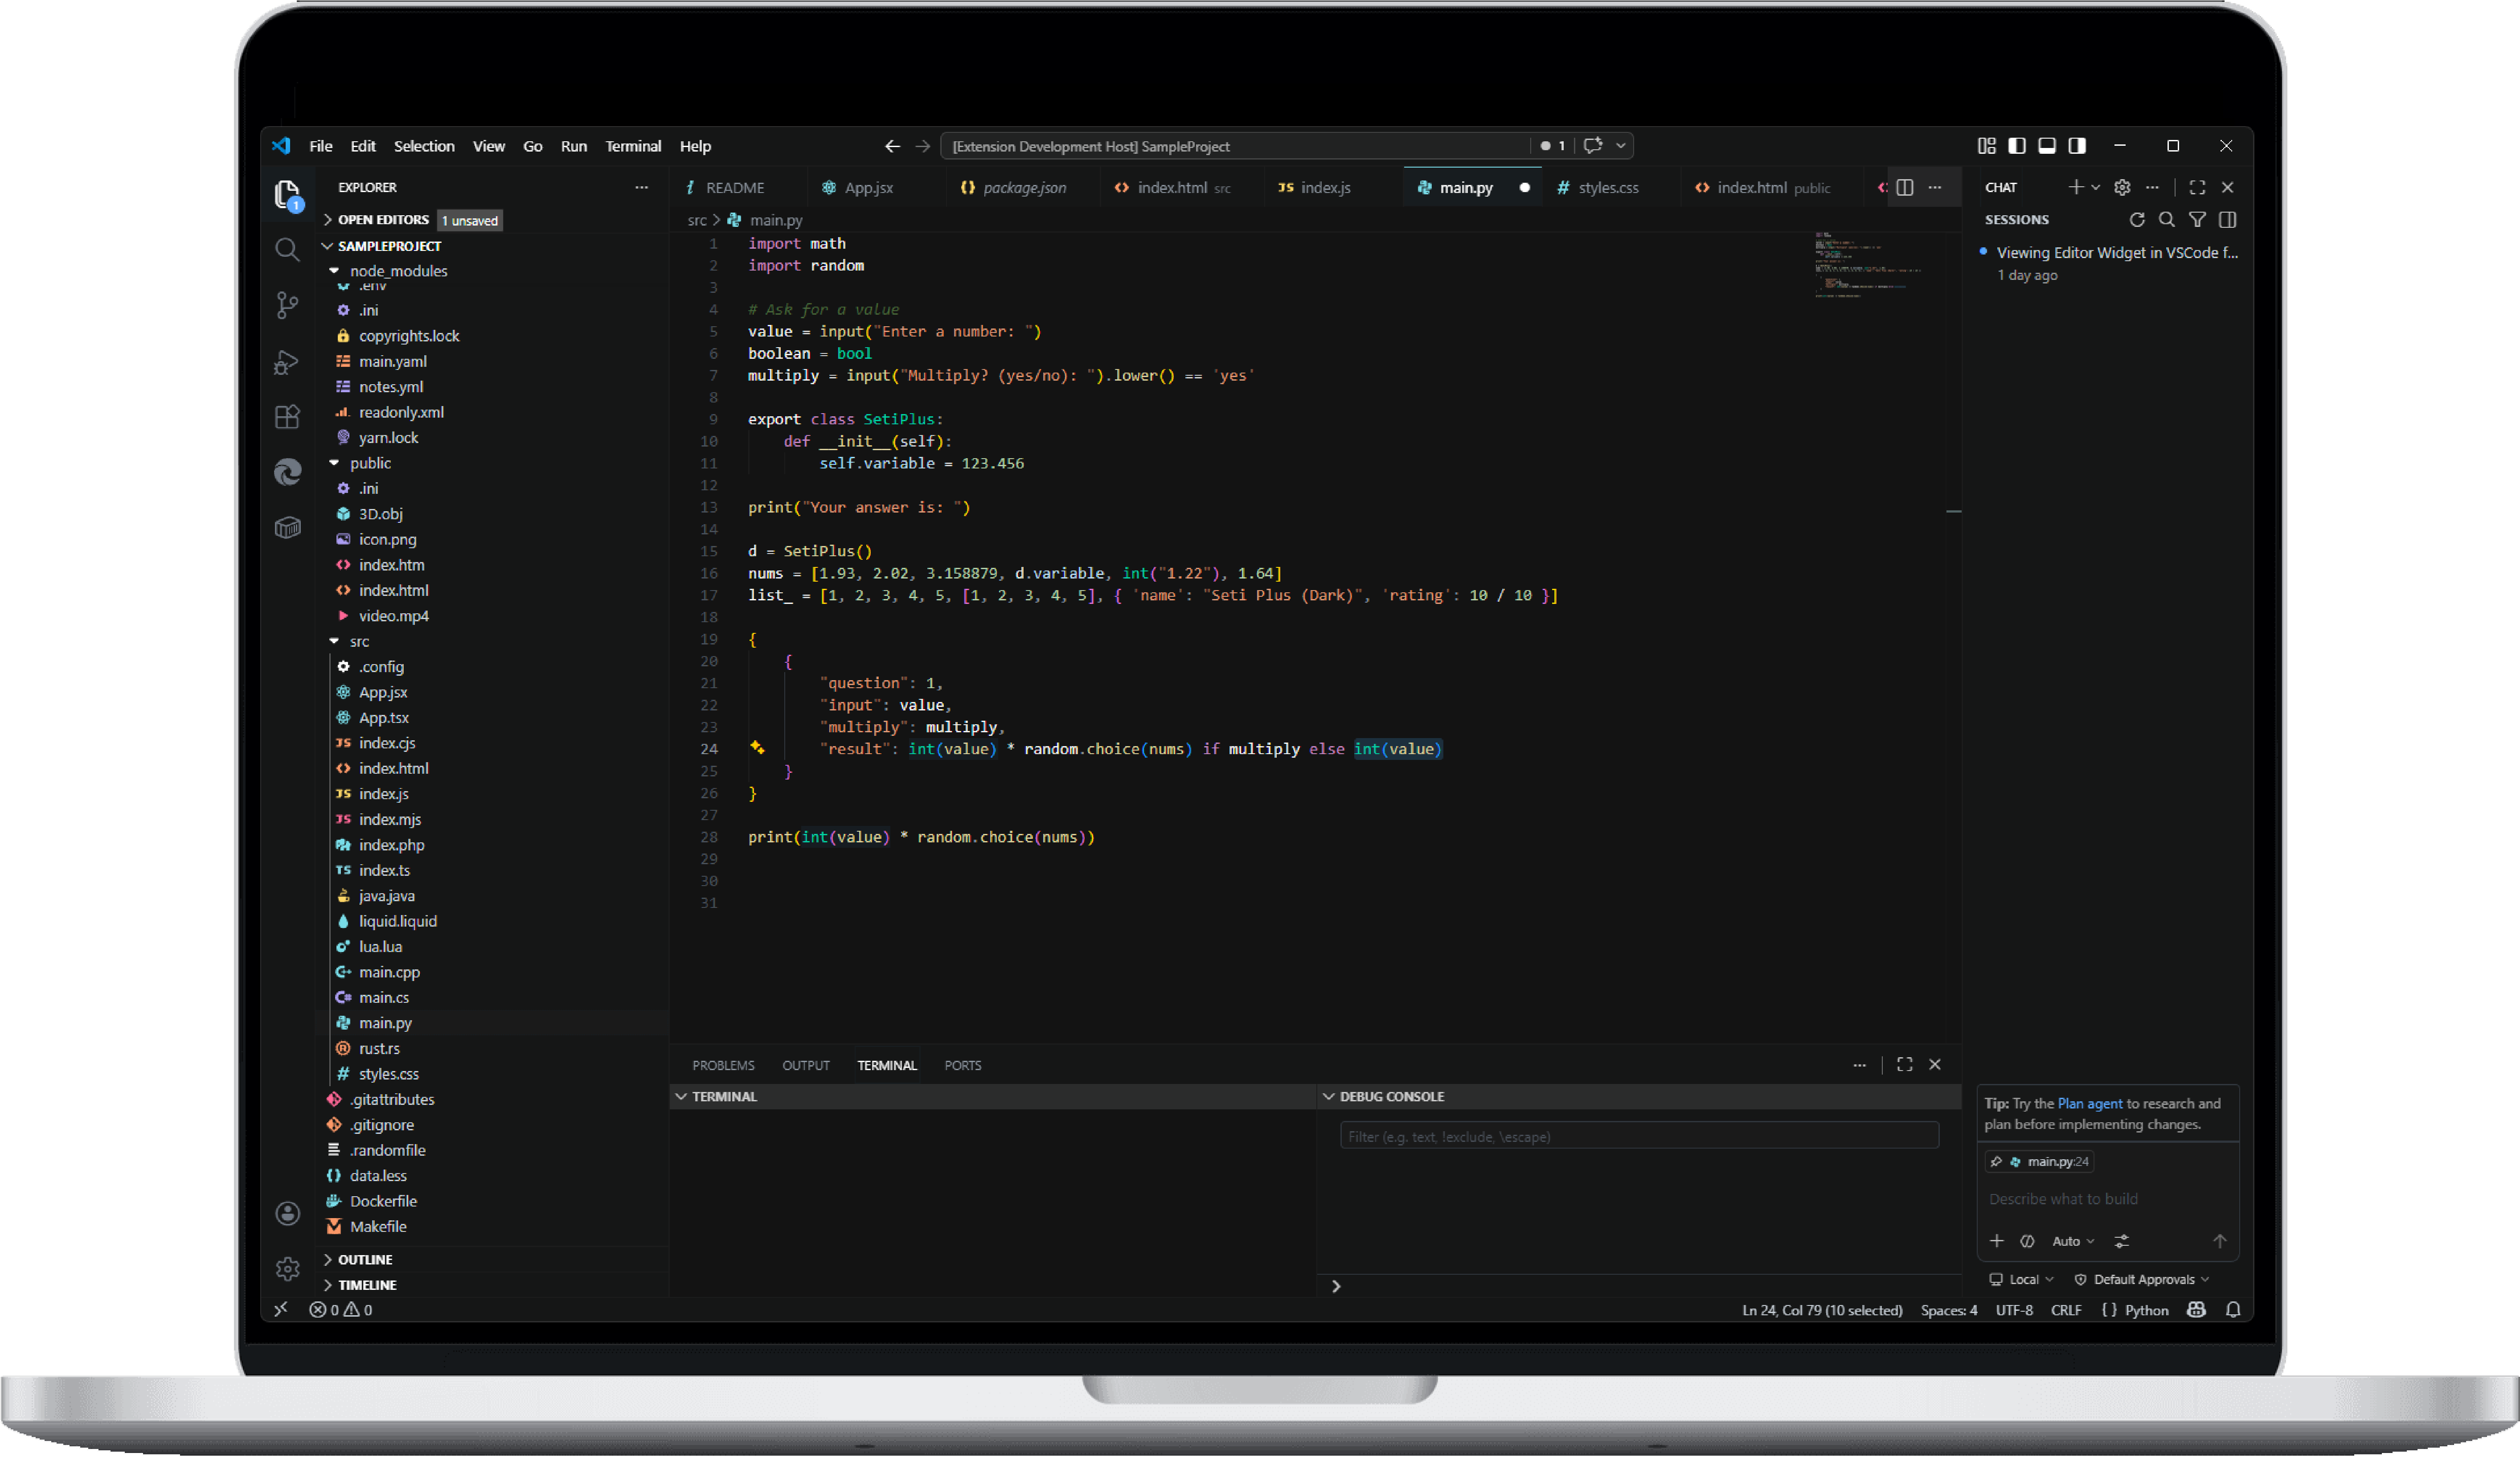This screenshot has width=2520, height=1457.
Task: Open the Local session target dropdown
Action: [2021, 1280]
